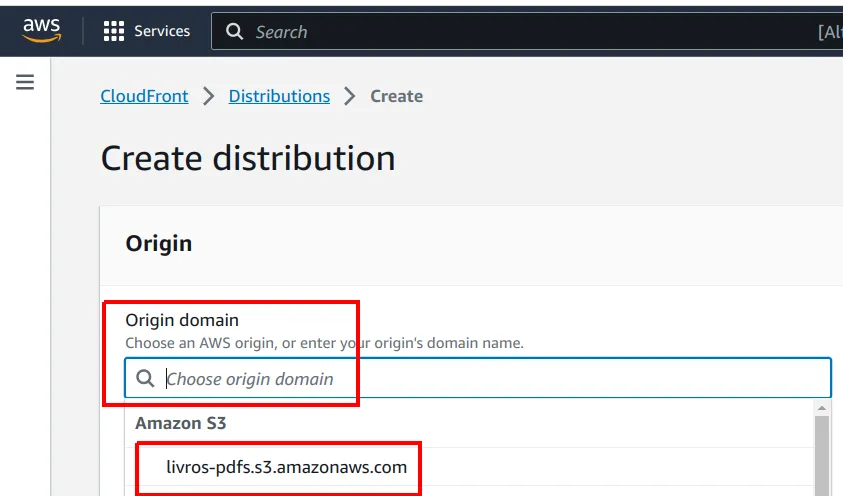Click the AWS logo home icon

click(41, 30)
